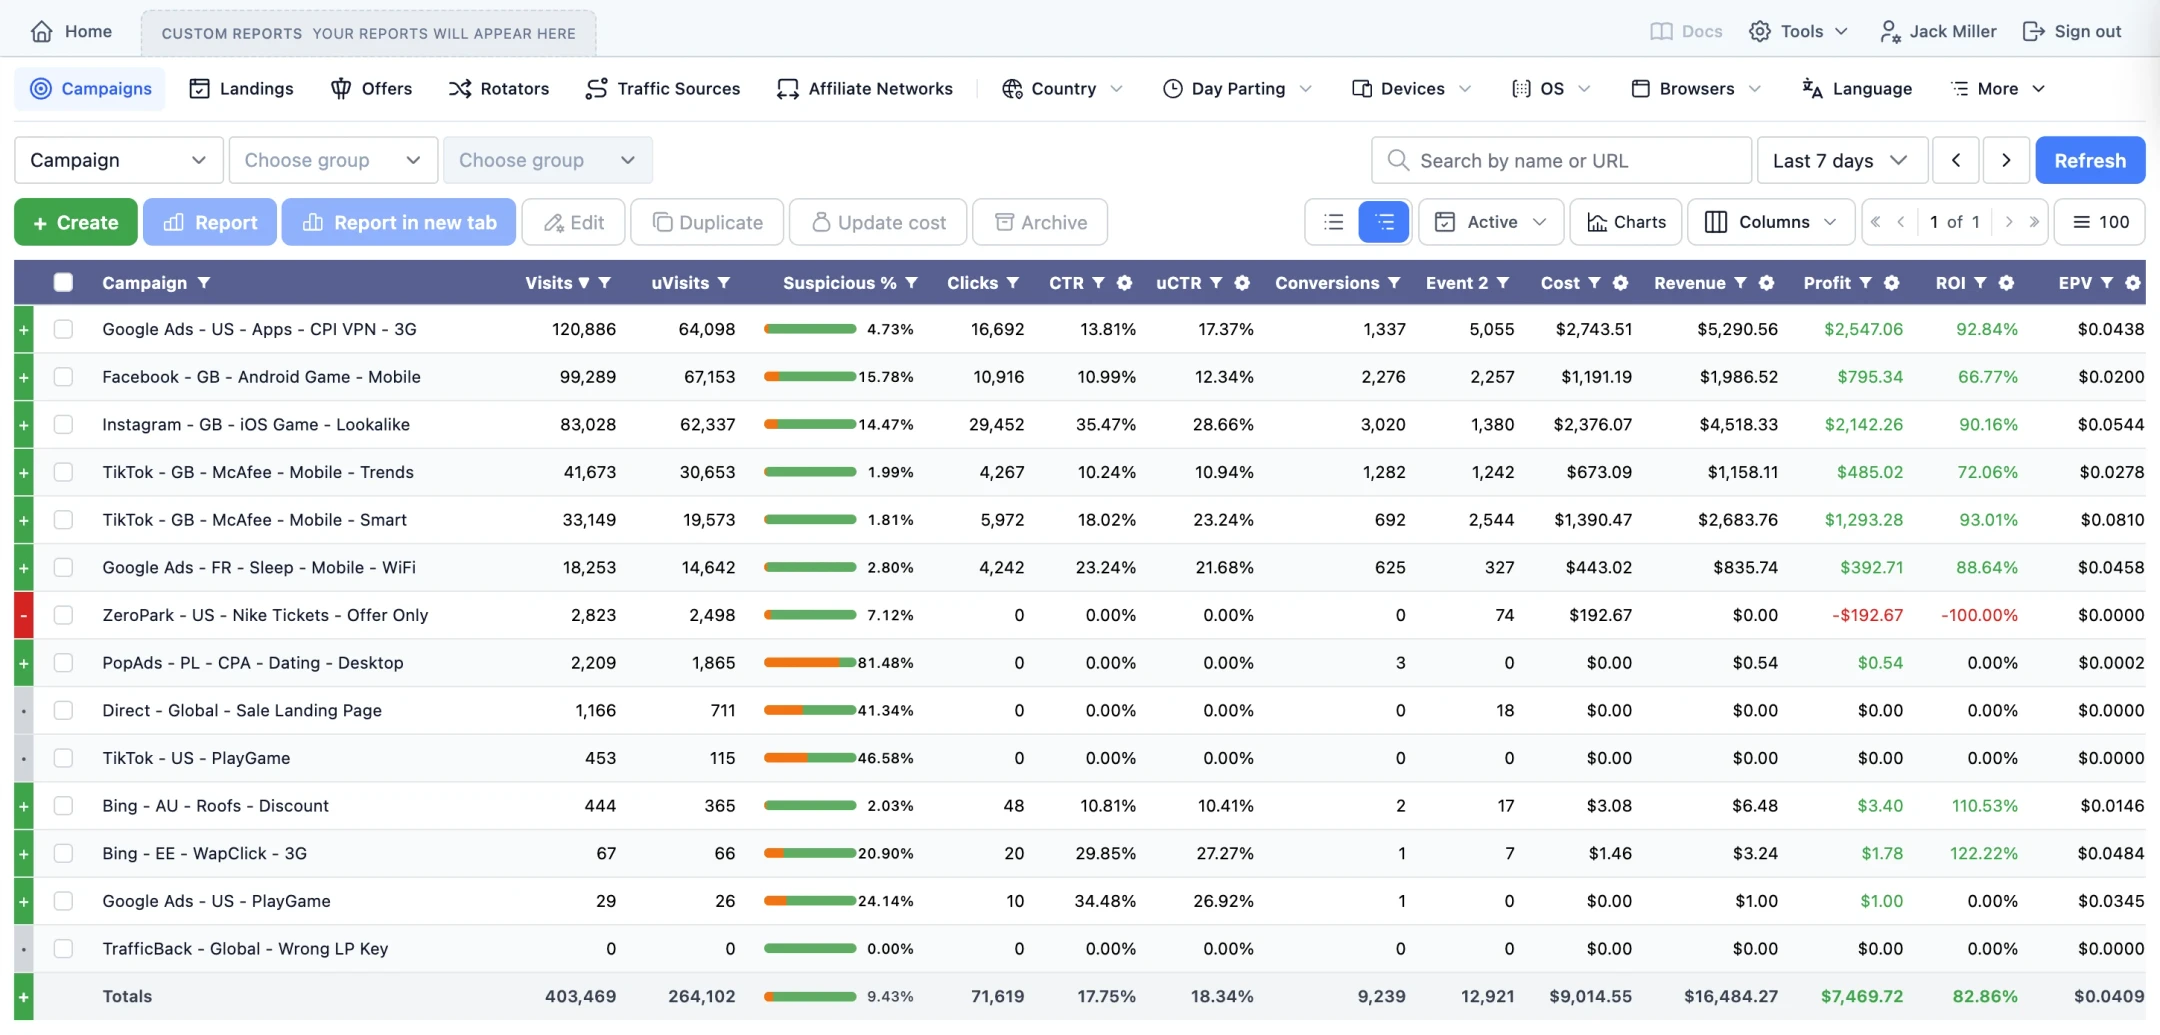The width and height of the screenshot is (2160, 1035).
Task: Toggle select-all checkbox in table header
Action: (x=63, y=282)
